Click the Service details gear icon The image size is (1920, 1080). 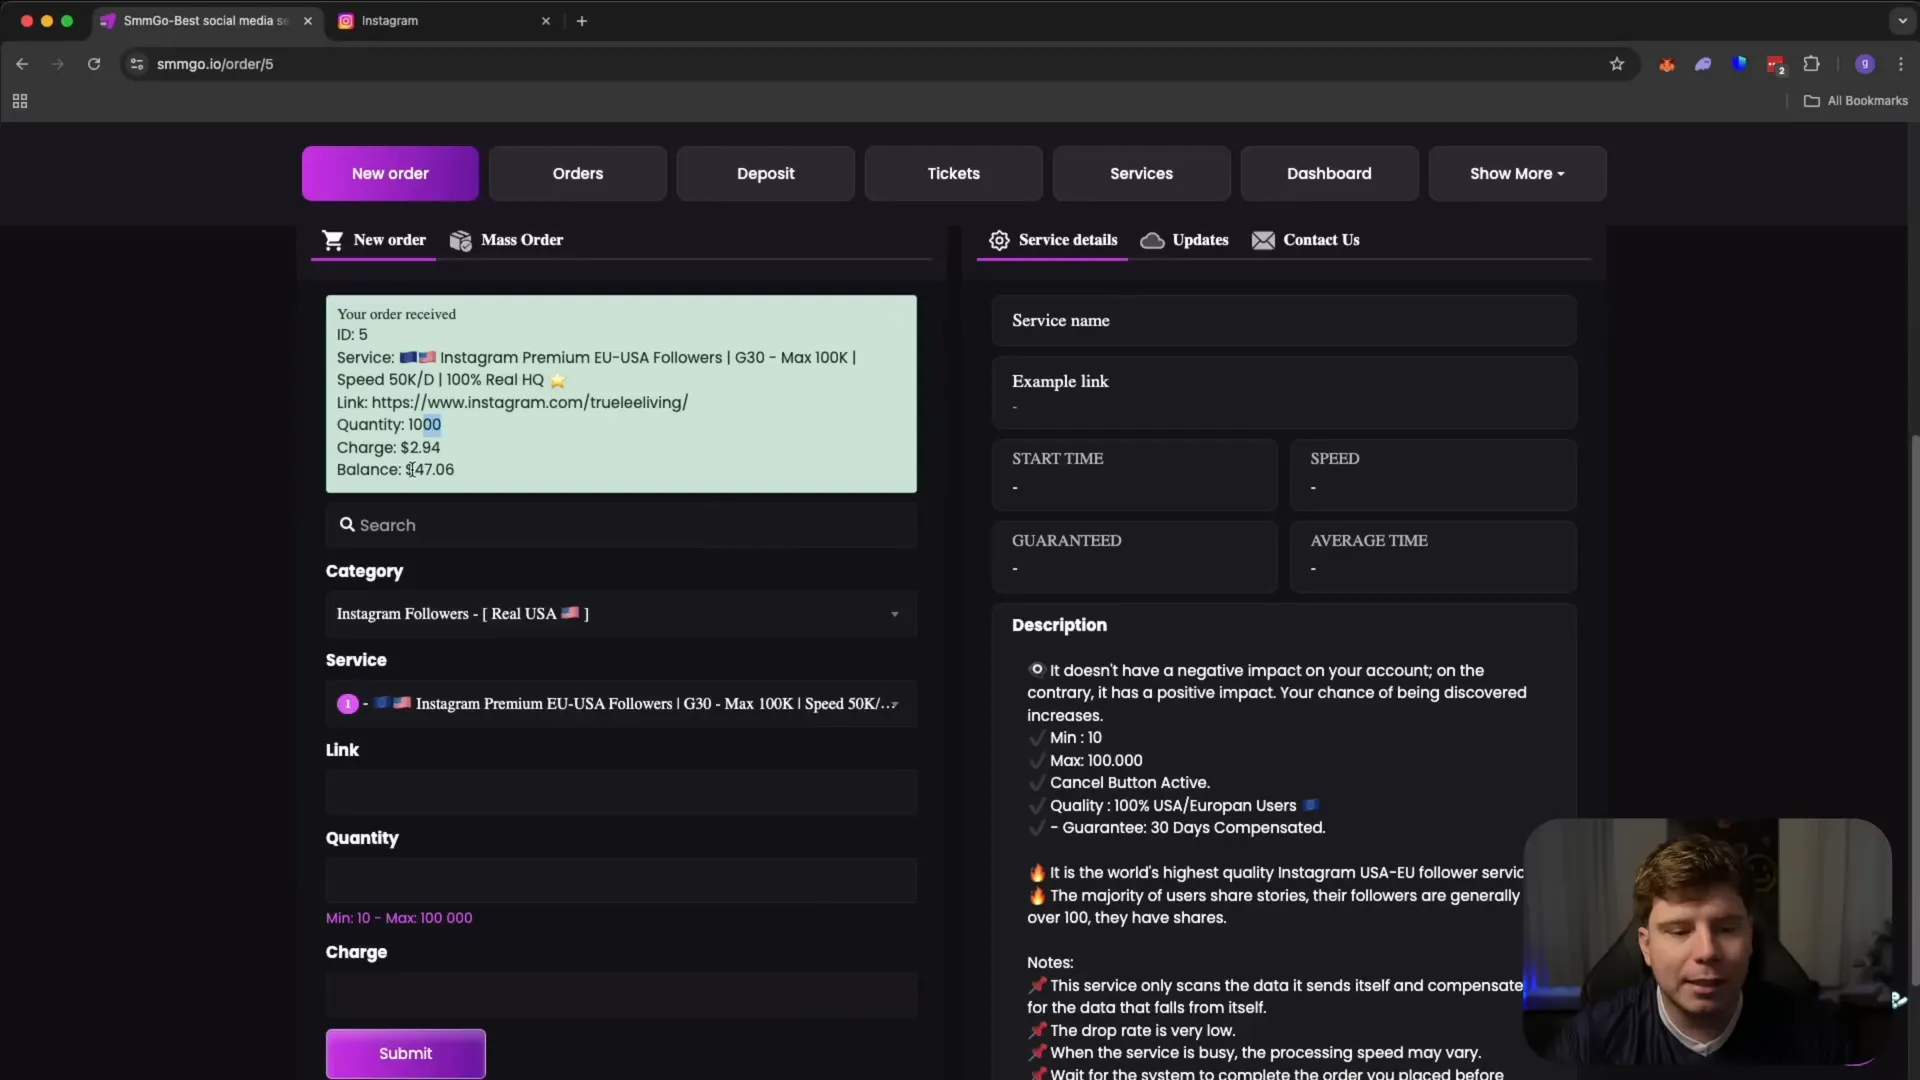[998, 240]
